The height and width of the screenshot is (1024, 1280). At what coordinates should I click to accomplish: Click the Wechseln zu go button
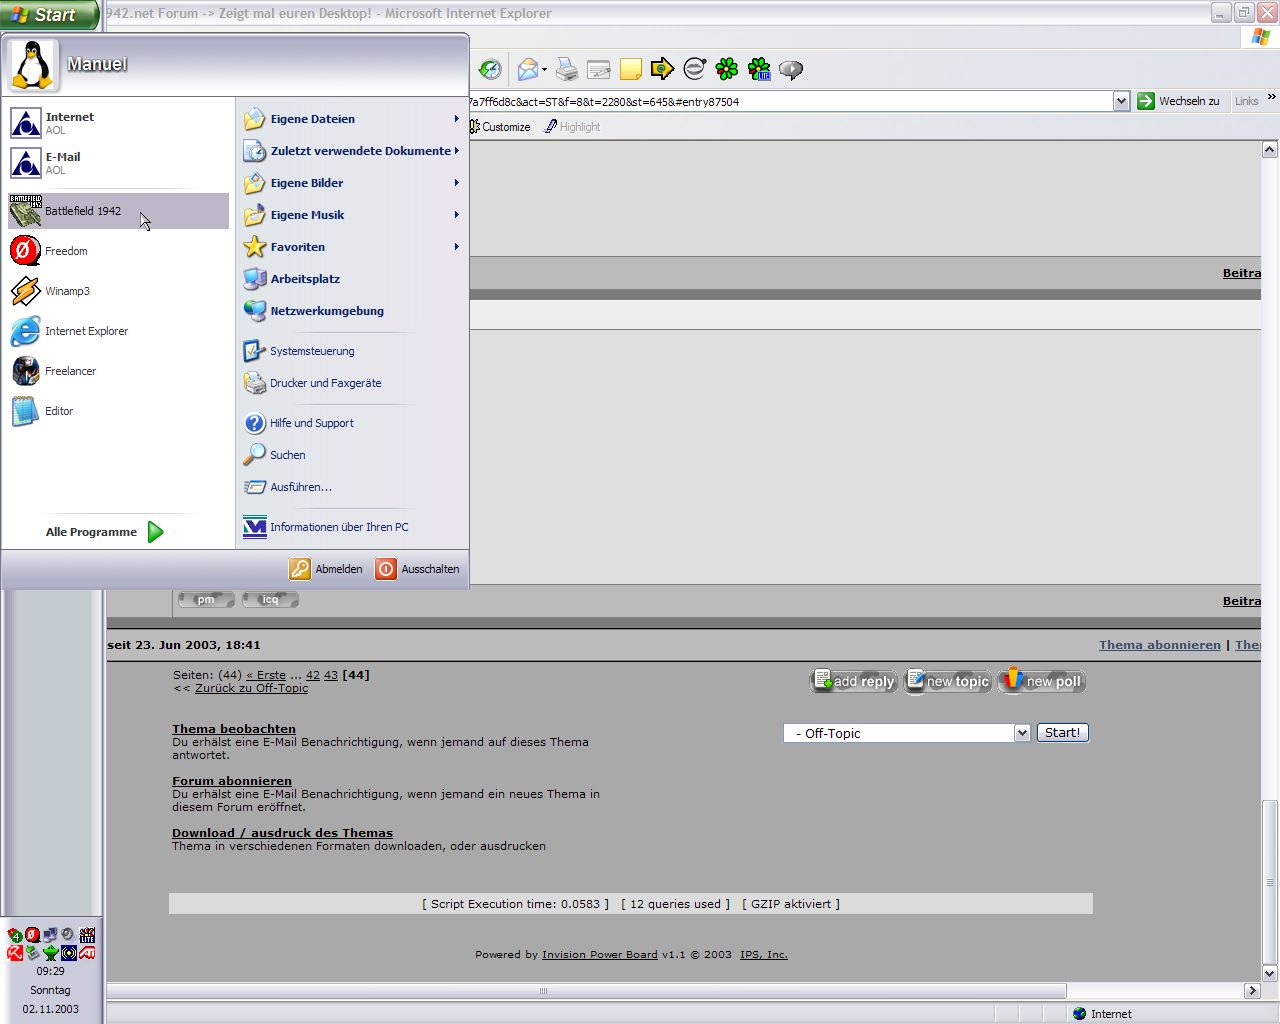point(1179,101)
